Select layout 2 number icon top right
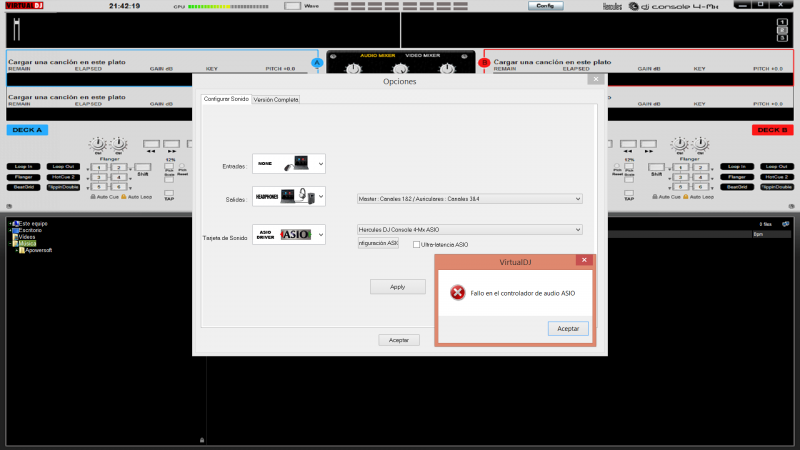Image resolution: width=800 pixels, height=450 pixels. point(782,30)
